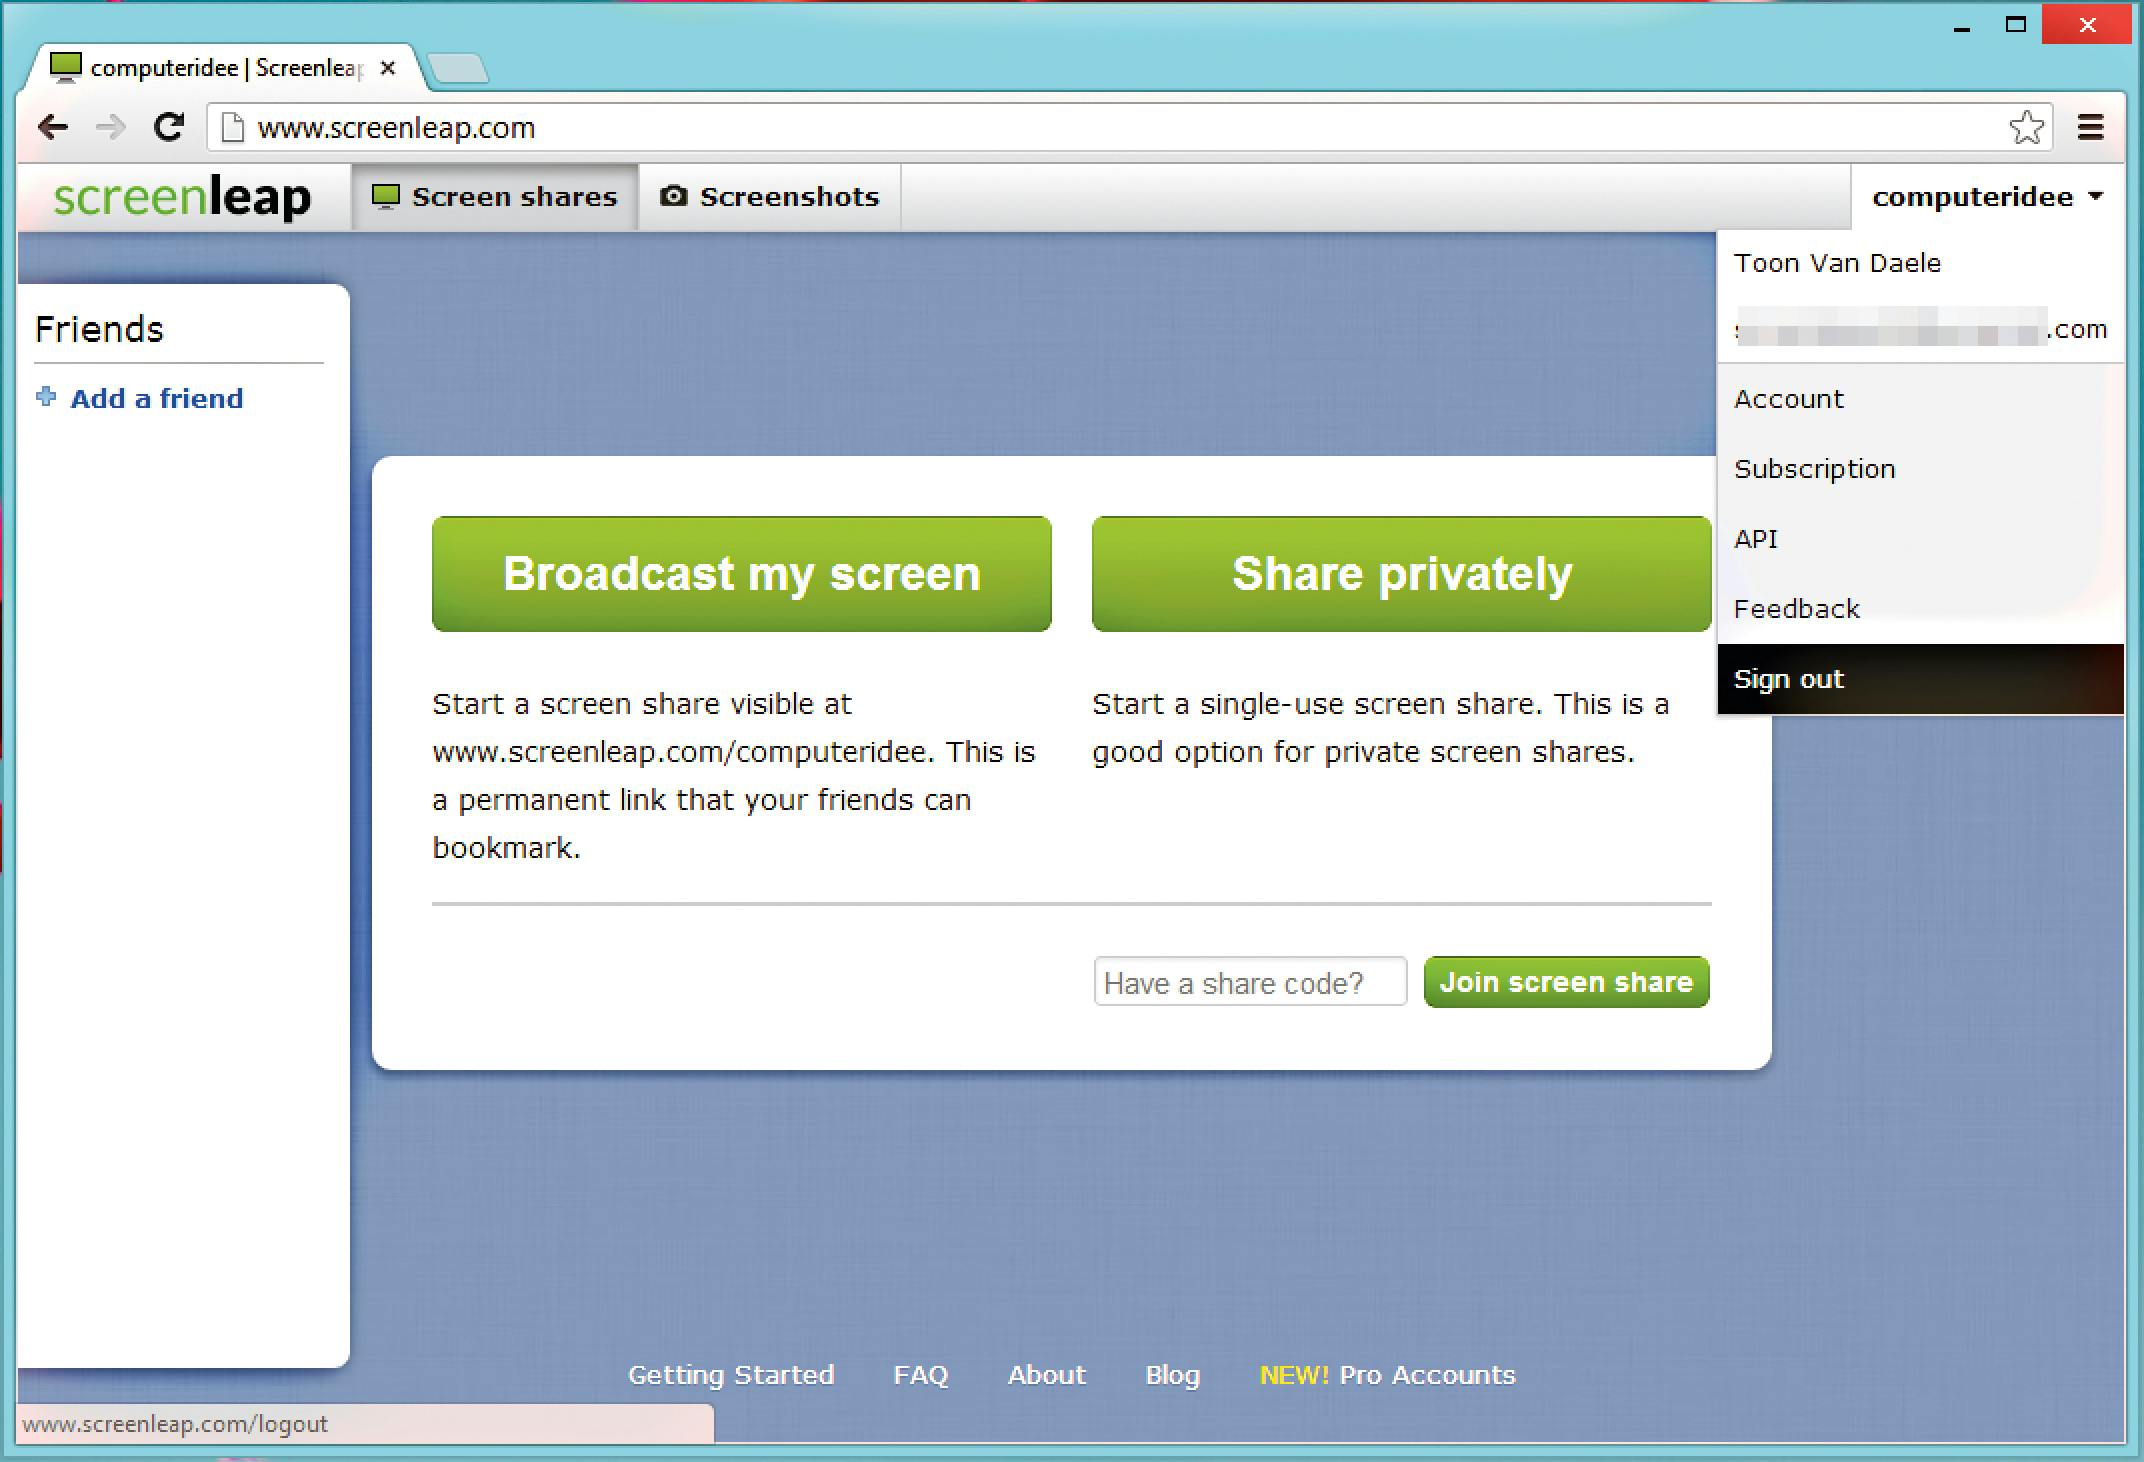
Task: Focus the share code input field
Action: 1249,982
